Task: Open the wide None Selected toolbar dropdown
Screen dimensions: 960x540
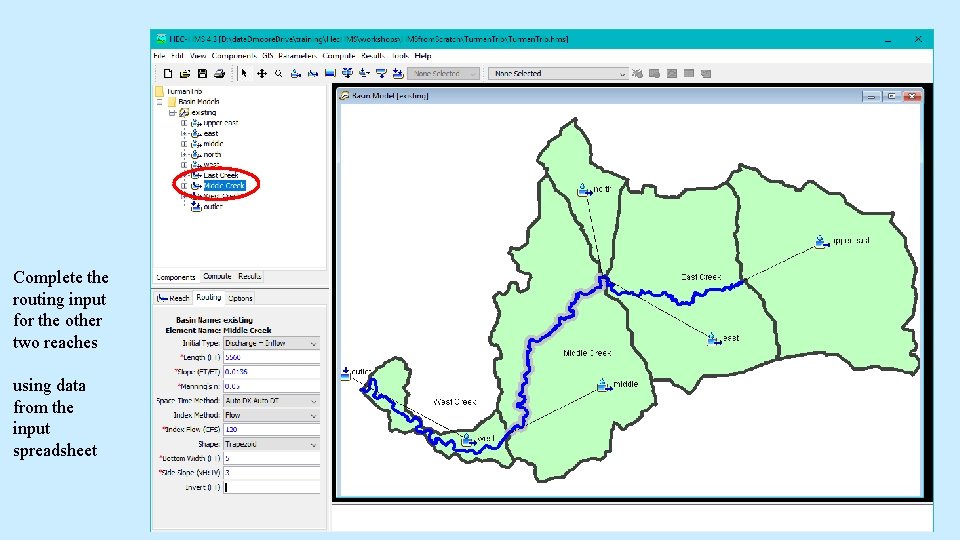Action: tap(558, 73)
